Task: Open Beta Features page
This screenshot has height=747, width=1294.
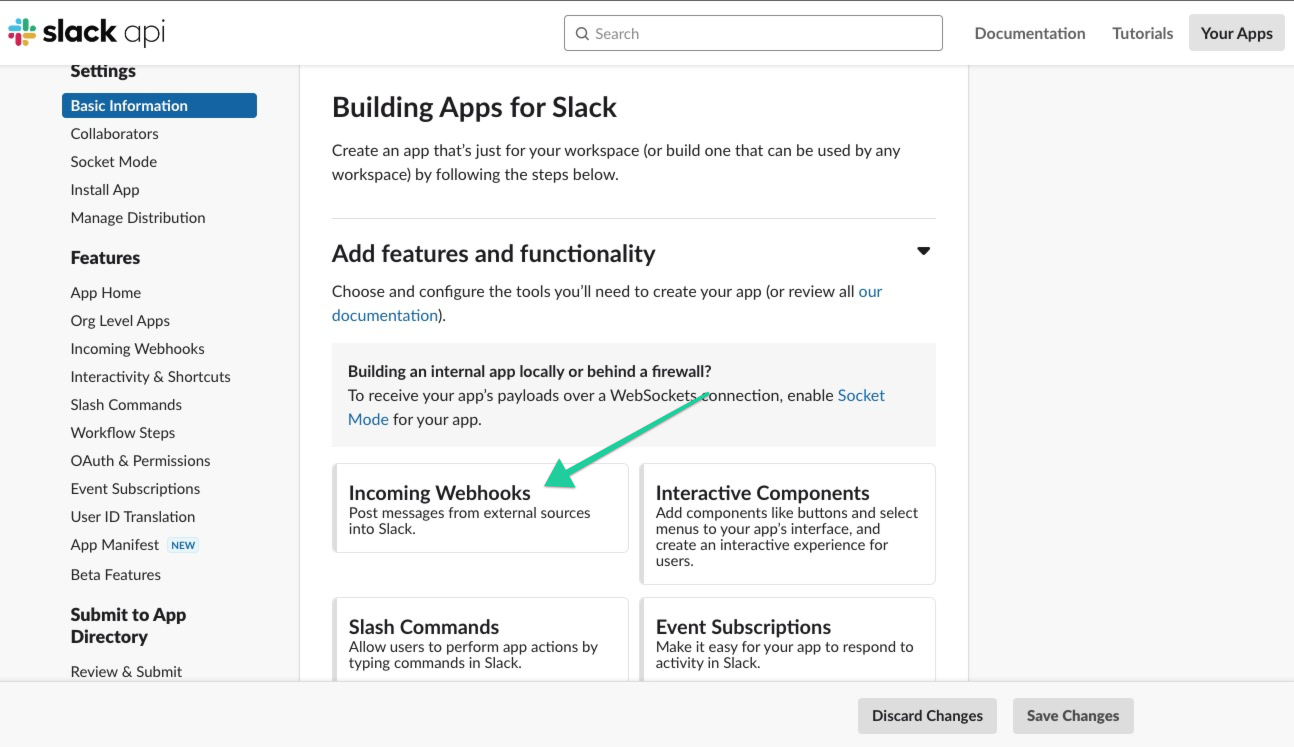Action: [x=115, y=574]
